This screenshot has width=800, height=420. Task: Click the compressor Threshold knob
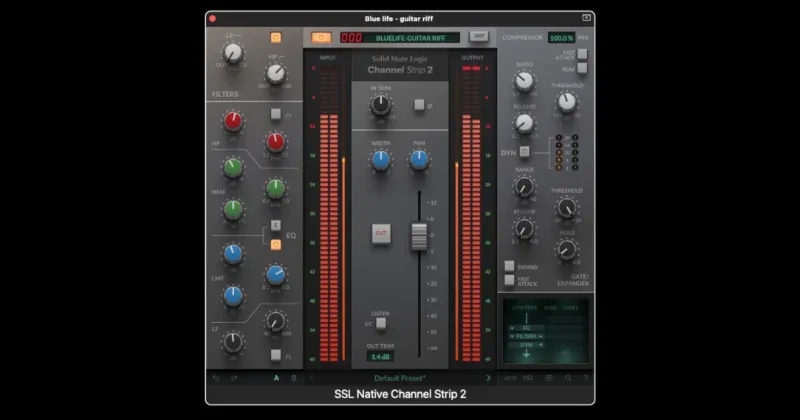point(566,102)
